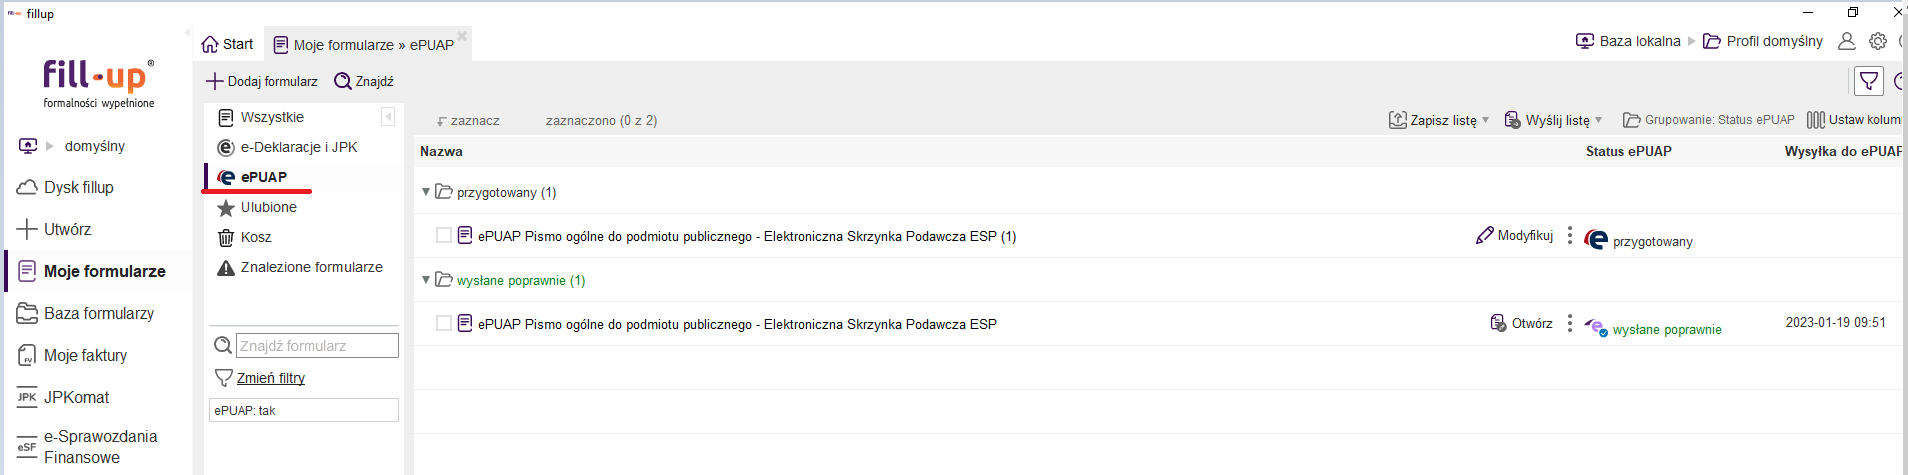
Task: Open the settings gear icon
Action: (1878, 41)
